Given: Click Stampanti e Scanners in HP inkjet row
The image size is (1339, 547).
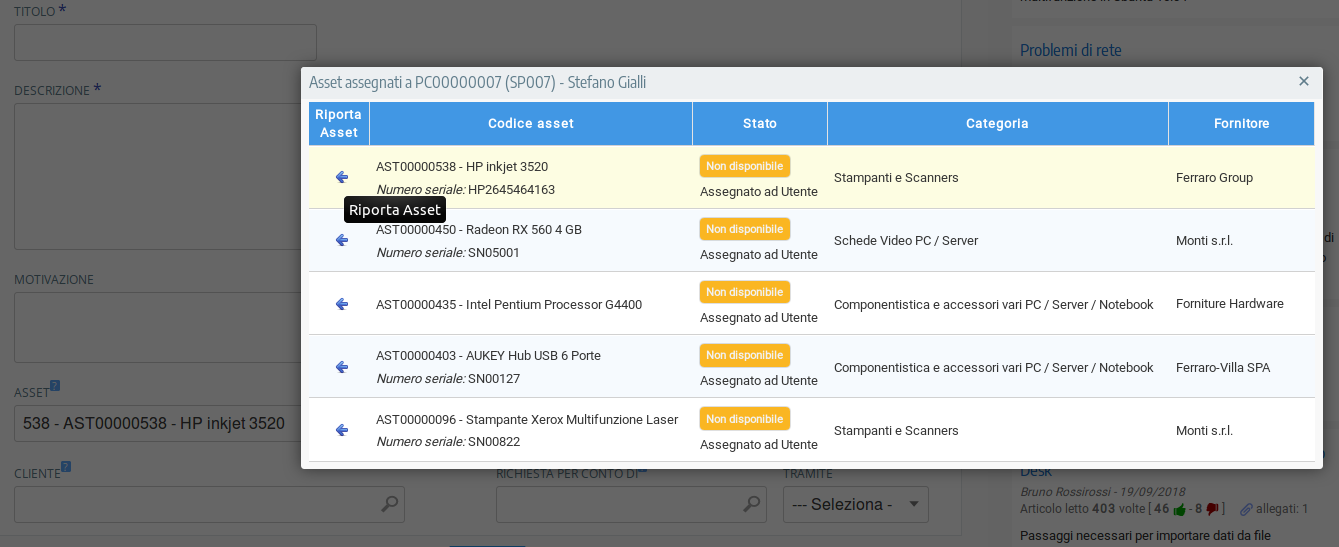Looking at the screenshot, I should coord(896,178).
